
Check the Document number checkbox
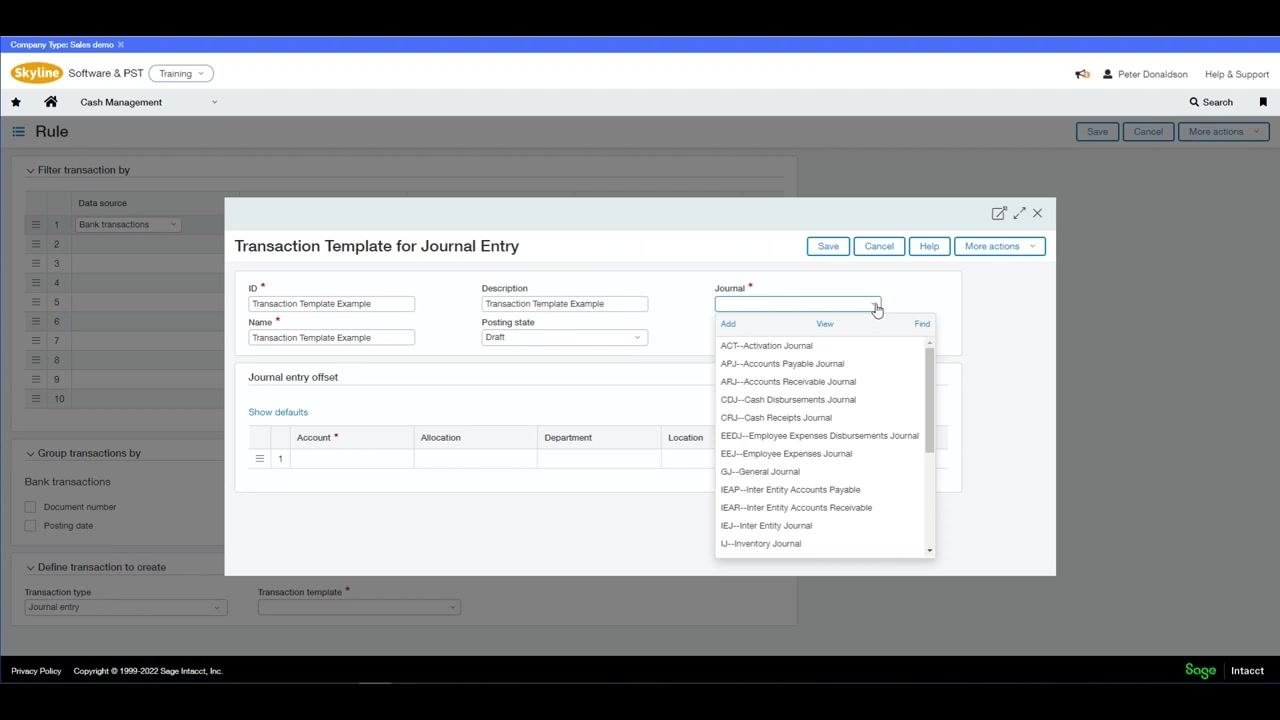tap(30, 507)
